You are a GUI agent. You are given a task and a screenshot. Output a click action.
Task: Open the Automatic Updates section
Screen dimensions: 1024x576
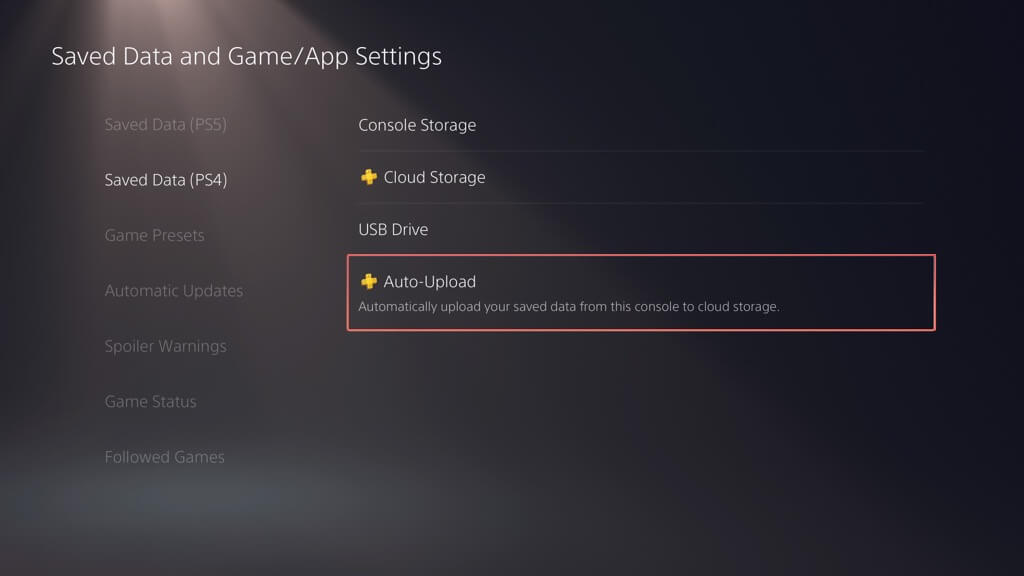[x=173, y=291]
